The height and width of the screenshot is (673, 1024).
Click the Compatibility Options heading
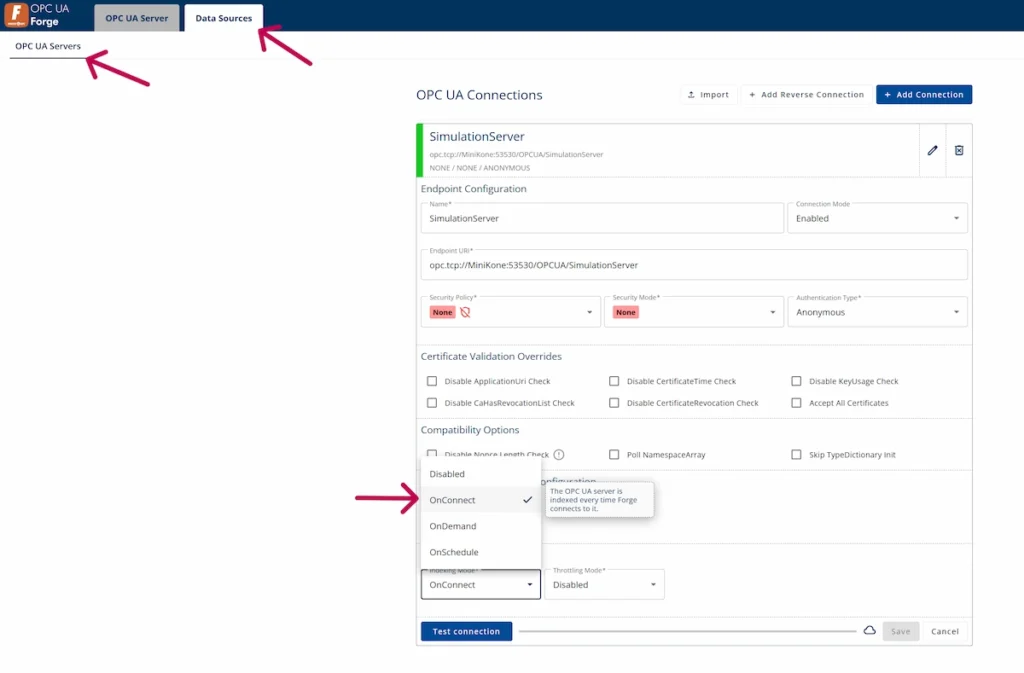click(x=470, y=430)
